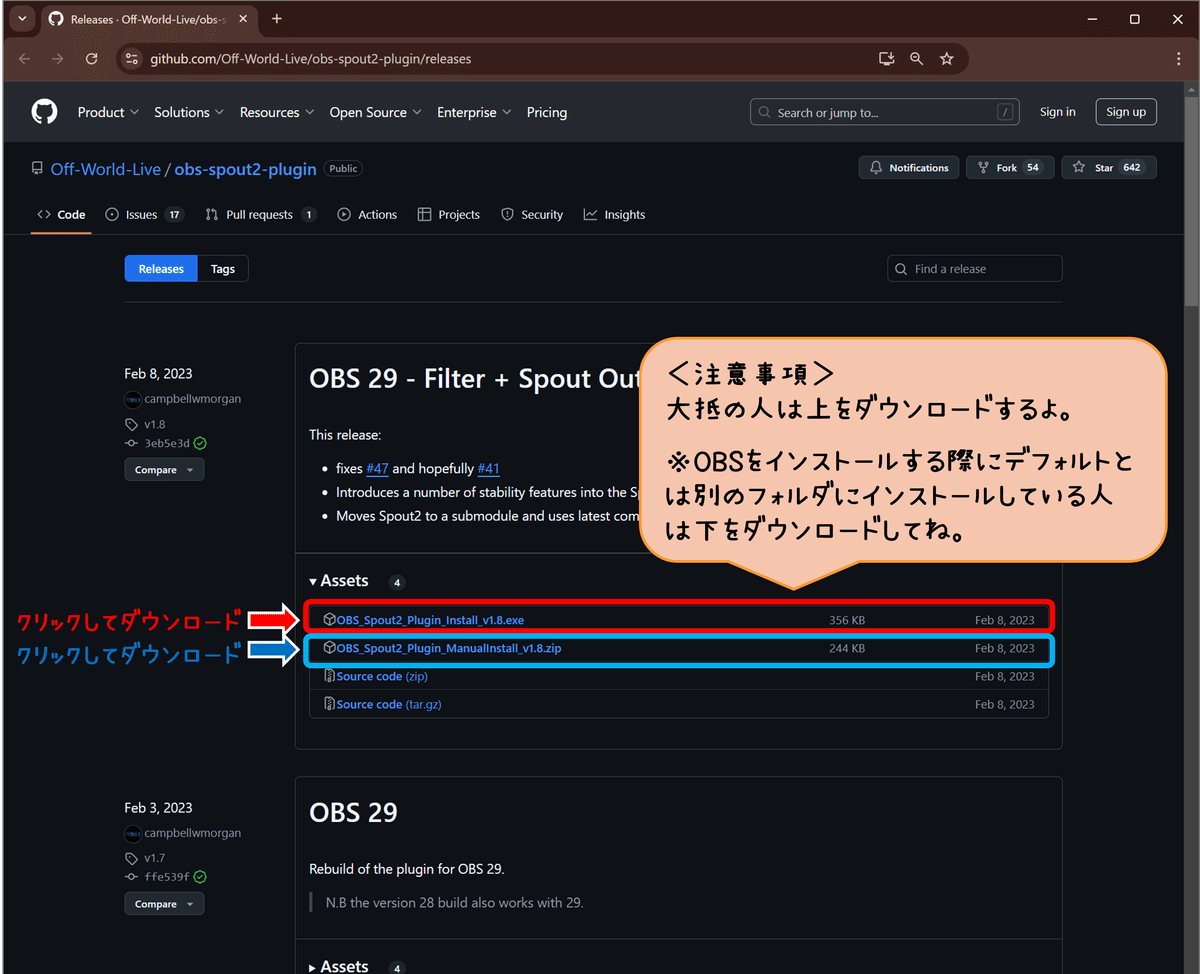This screenshot has width=1200, height=974.
Task: Open campbellwmorgan profile under Feb 8, 2023
Action: pos(192,399)
